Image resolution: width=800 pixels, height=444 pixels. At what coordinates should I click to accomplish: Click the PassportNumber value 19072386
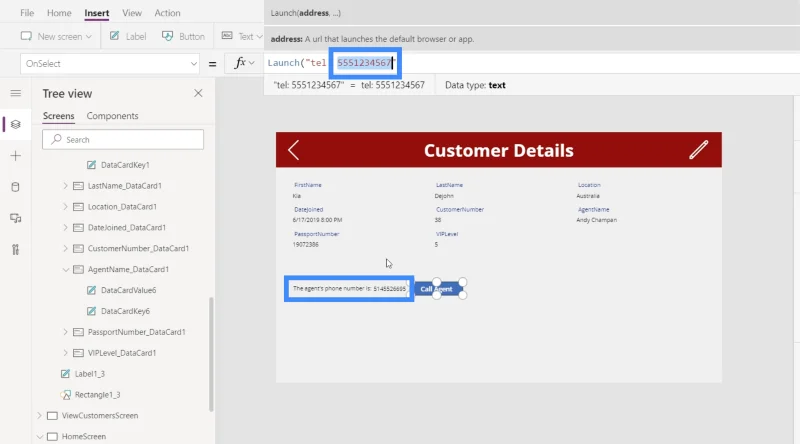click(306, 244)
